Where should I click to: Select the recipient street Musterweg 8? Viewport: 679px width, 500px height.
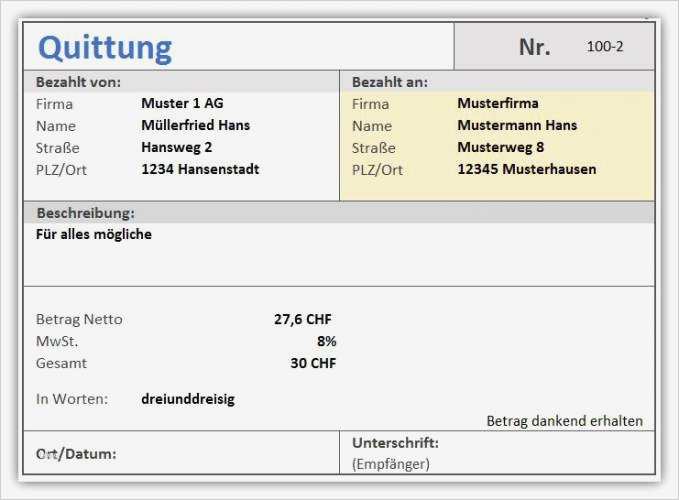pos(501,147)
